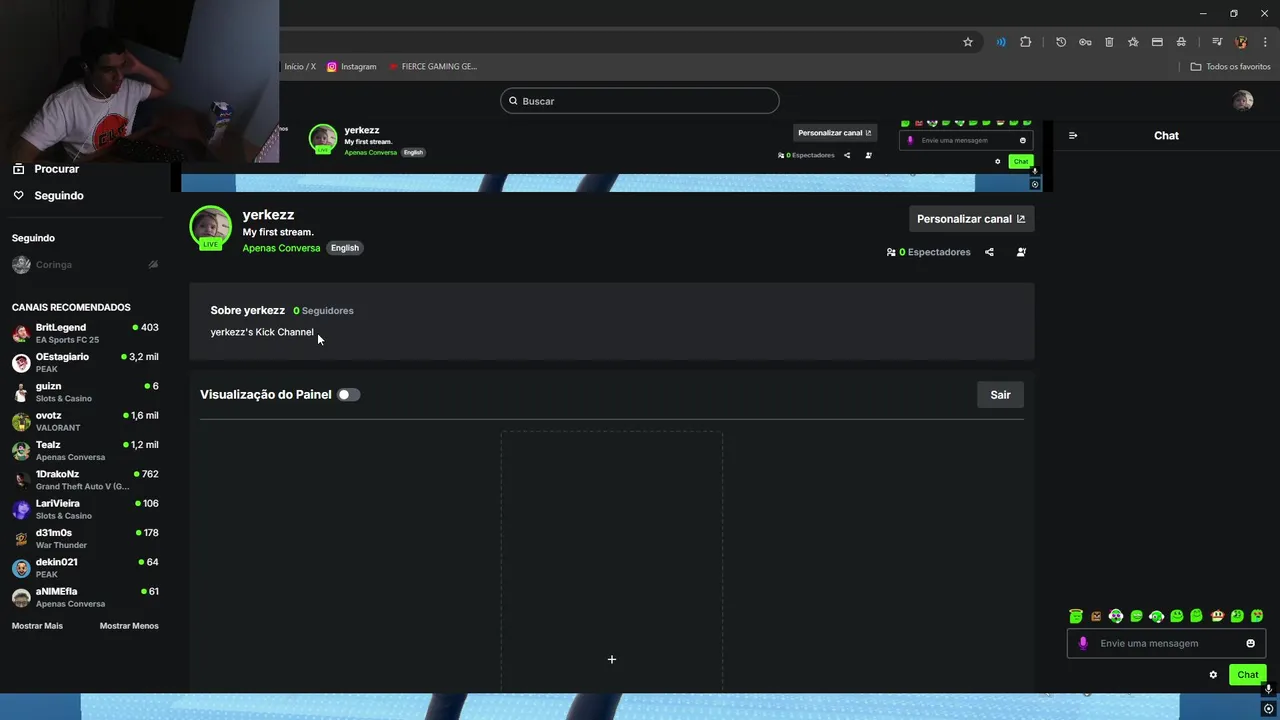Viewport: 1280px width, 720px height.
Task: Open the Procurar sidebar item
Action: click(46, 169)
